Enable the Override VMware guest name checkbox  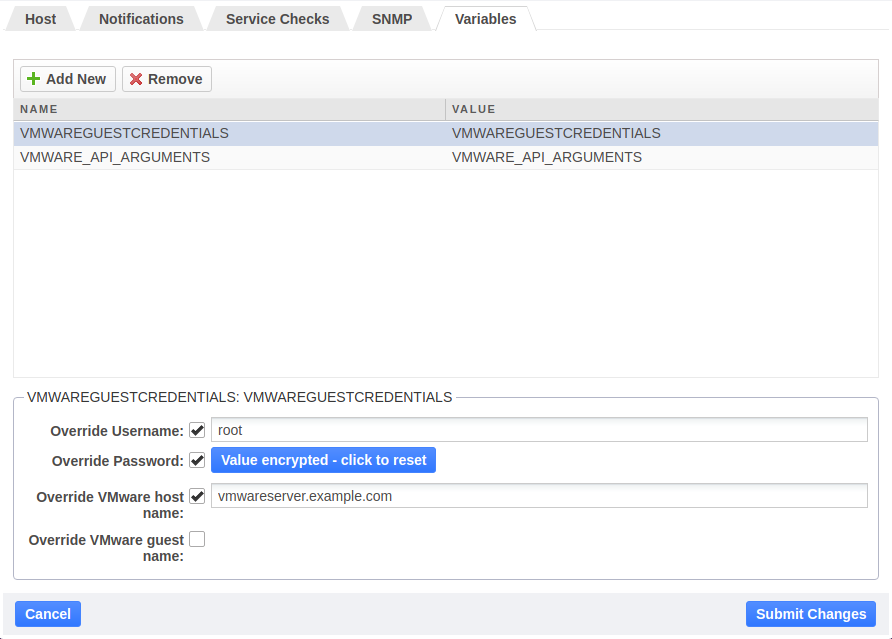(x=197, y=538)
